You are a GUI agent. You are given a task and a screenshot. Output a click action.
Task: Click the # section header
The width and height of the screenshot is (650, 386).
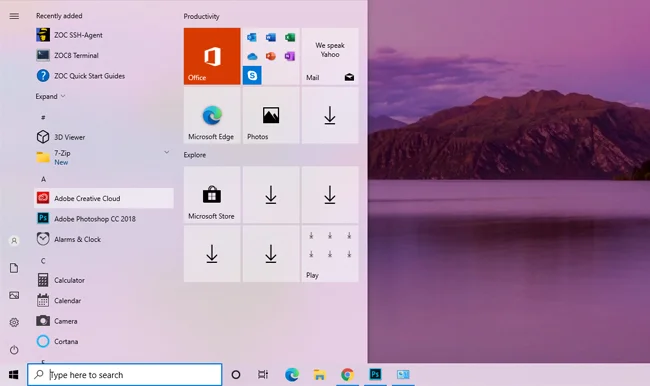pyautogui.click(x=43, y=118)
